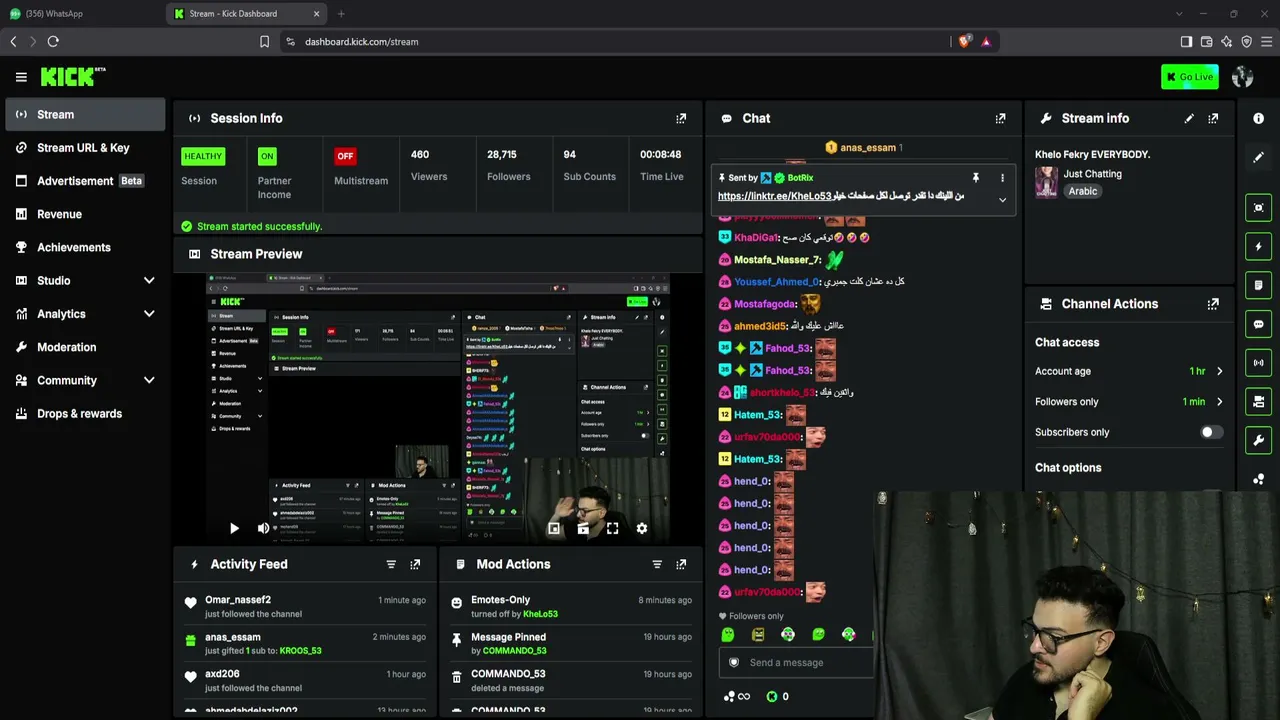
Task: Filter the Mod Actions list
Action: (x=657, y=564)
